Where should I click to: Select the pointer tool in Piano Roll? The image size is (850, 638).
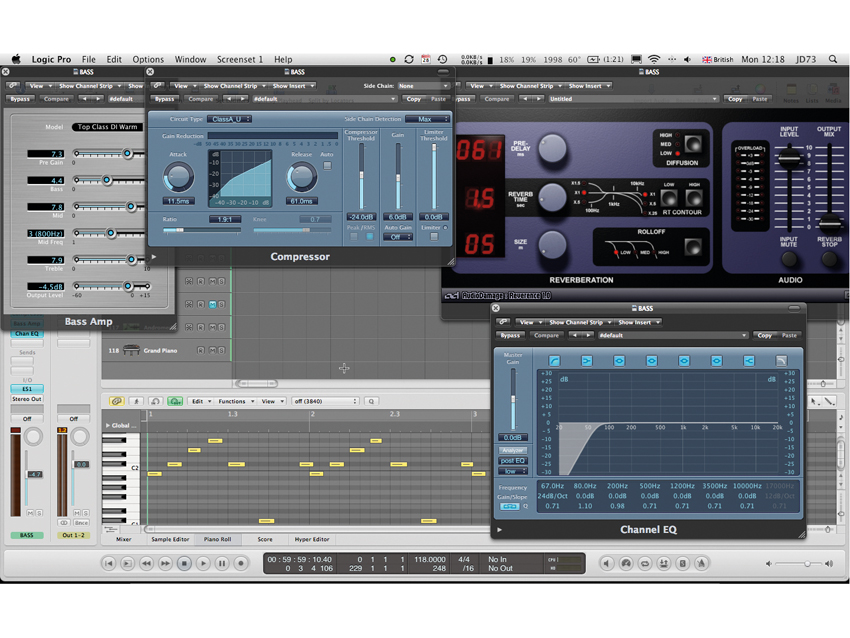[x=814, y=402]
